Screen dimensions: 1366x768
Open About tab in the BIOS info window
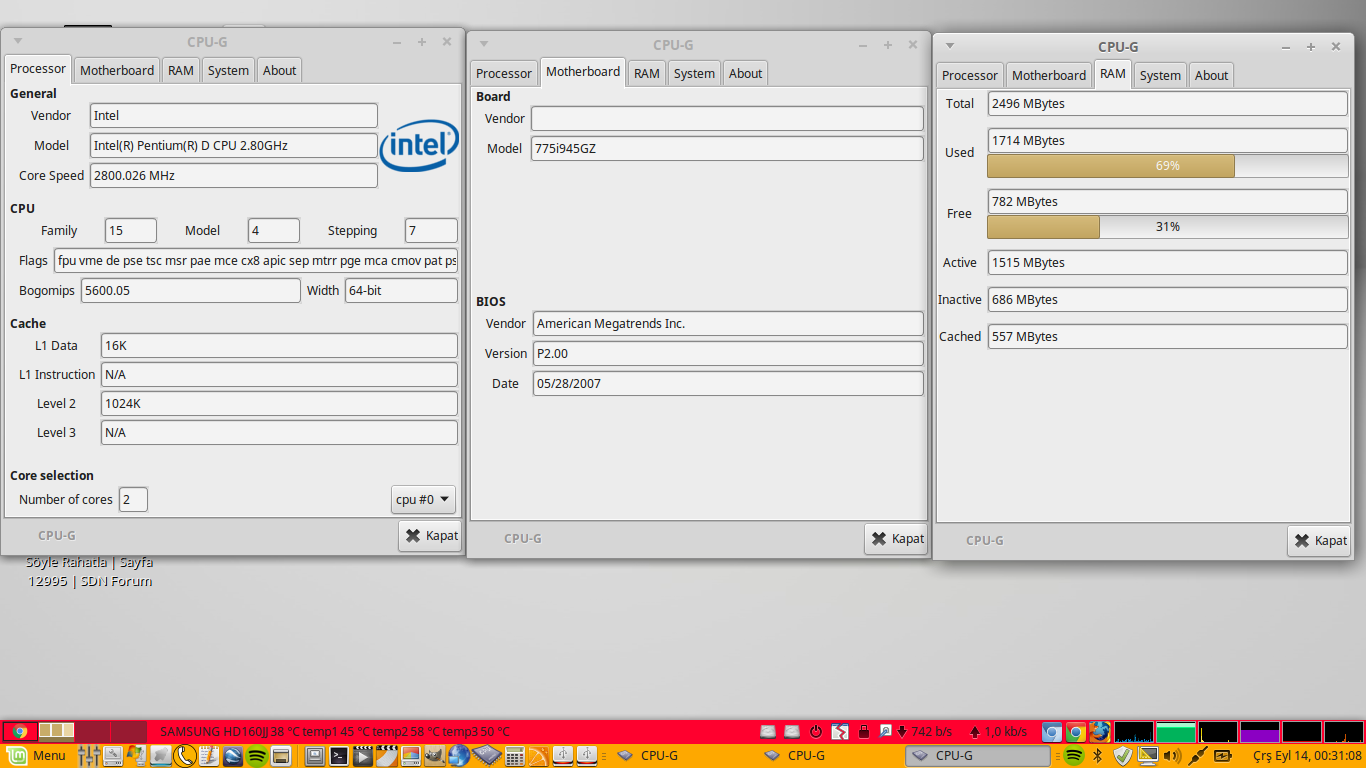(745, 73)
